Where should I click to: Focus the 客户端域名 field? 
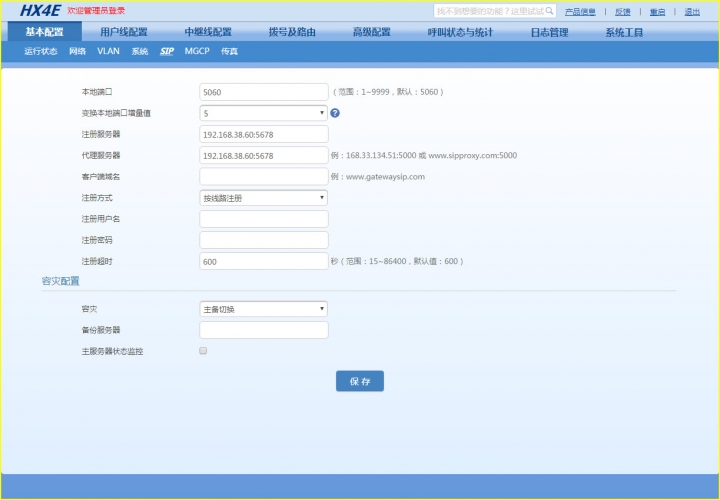(264, 176)
